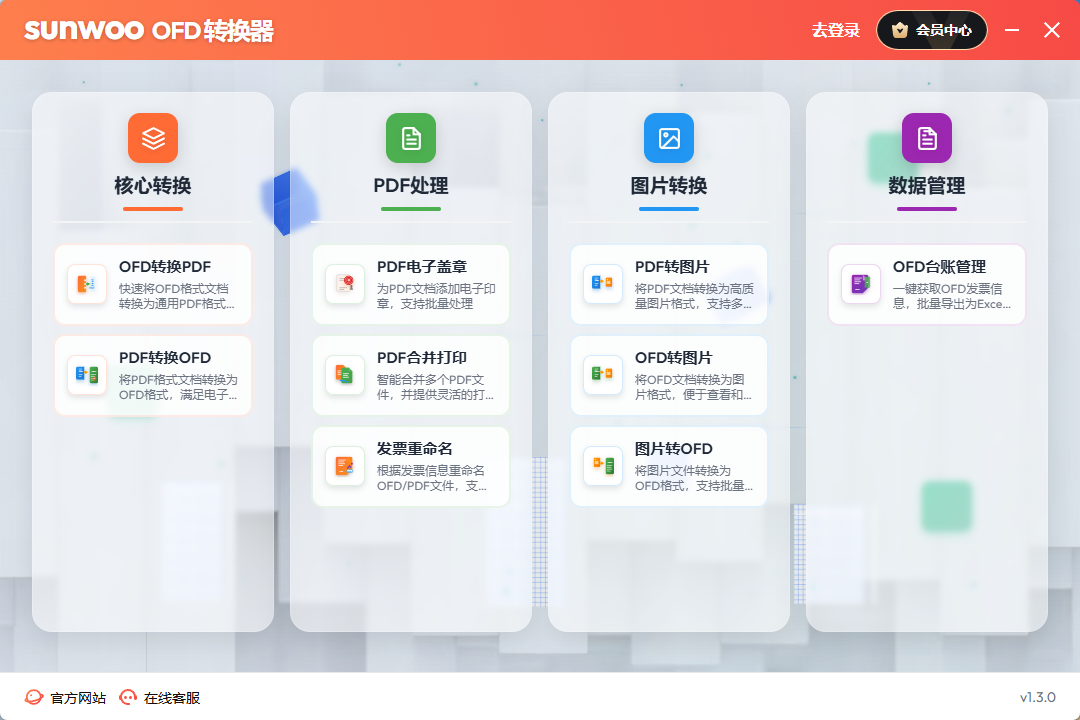Open the PDF转图片 icon
This screenshot has height=720, width=1080.
coord(603,284)
